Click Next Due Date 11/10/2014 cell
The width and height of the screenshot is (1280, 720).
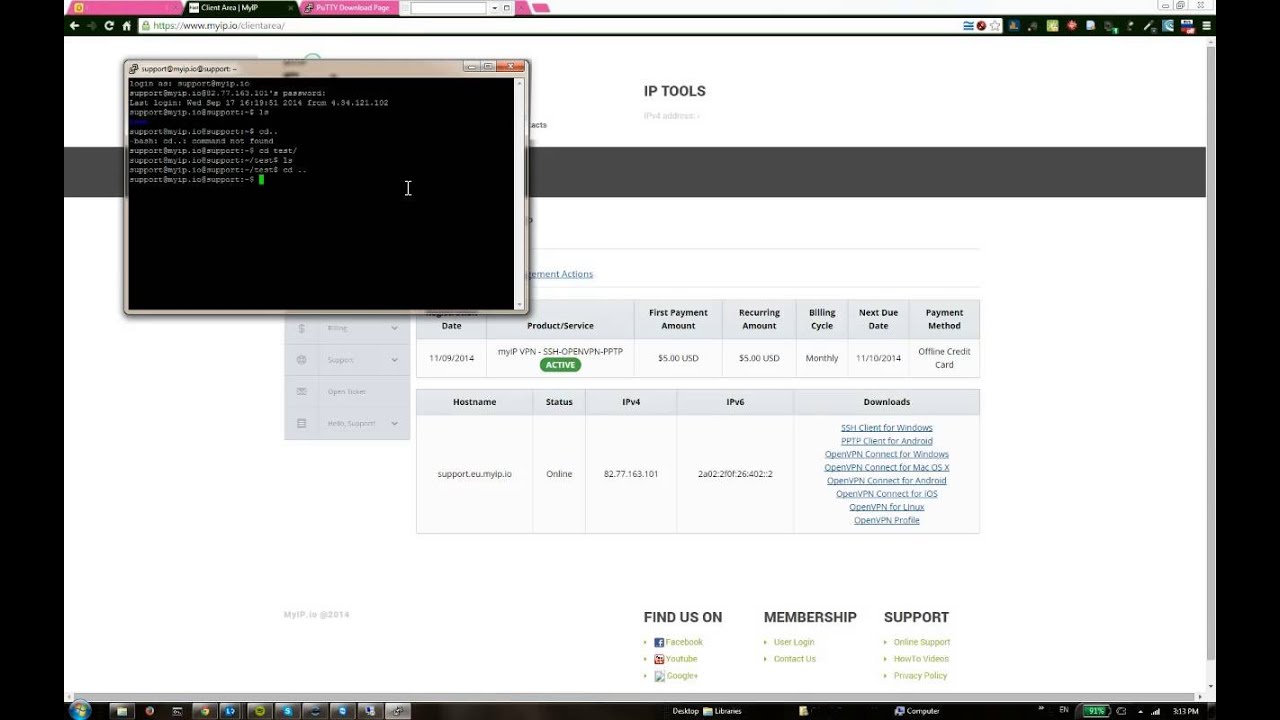pos(878,358)
